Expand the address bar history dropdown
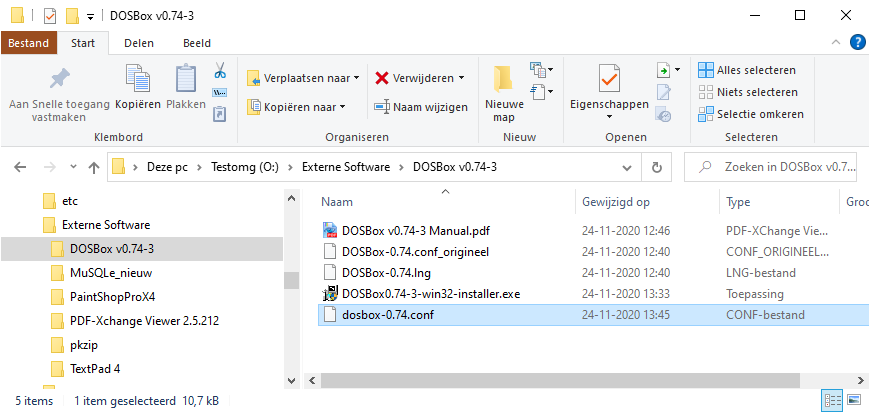The height and width of the screenshot is (413, 870). click(x=627, y=167)
